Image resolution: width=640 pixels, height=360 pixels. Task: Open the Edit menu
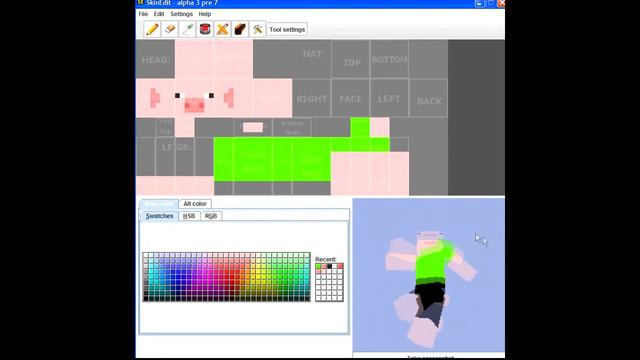pos(159,14)
